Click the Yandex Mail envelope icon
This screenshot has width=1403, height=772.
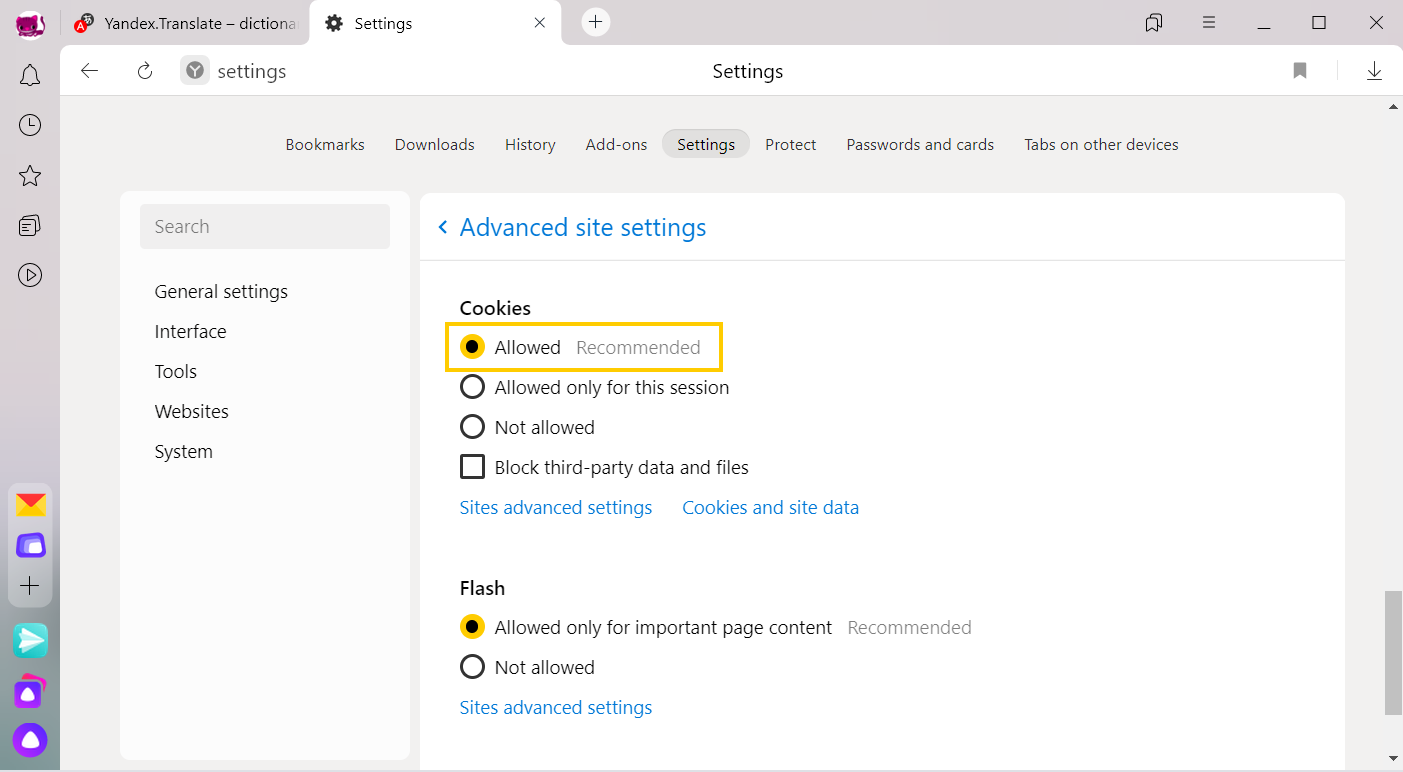30,505
